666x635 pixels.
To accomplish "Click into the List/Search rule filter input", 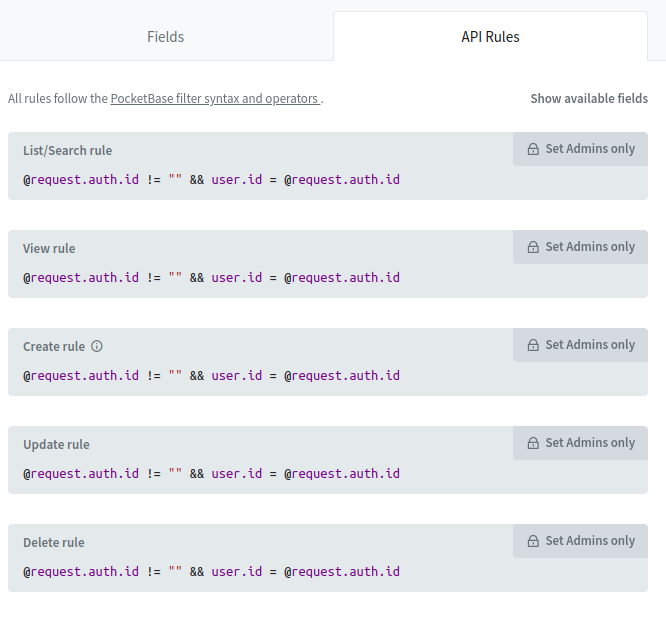I will [300, 180].
